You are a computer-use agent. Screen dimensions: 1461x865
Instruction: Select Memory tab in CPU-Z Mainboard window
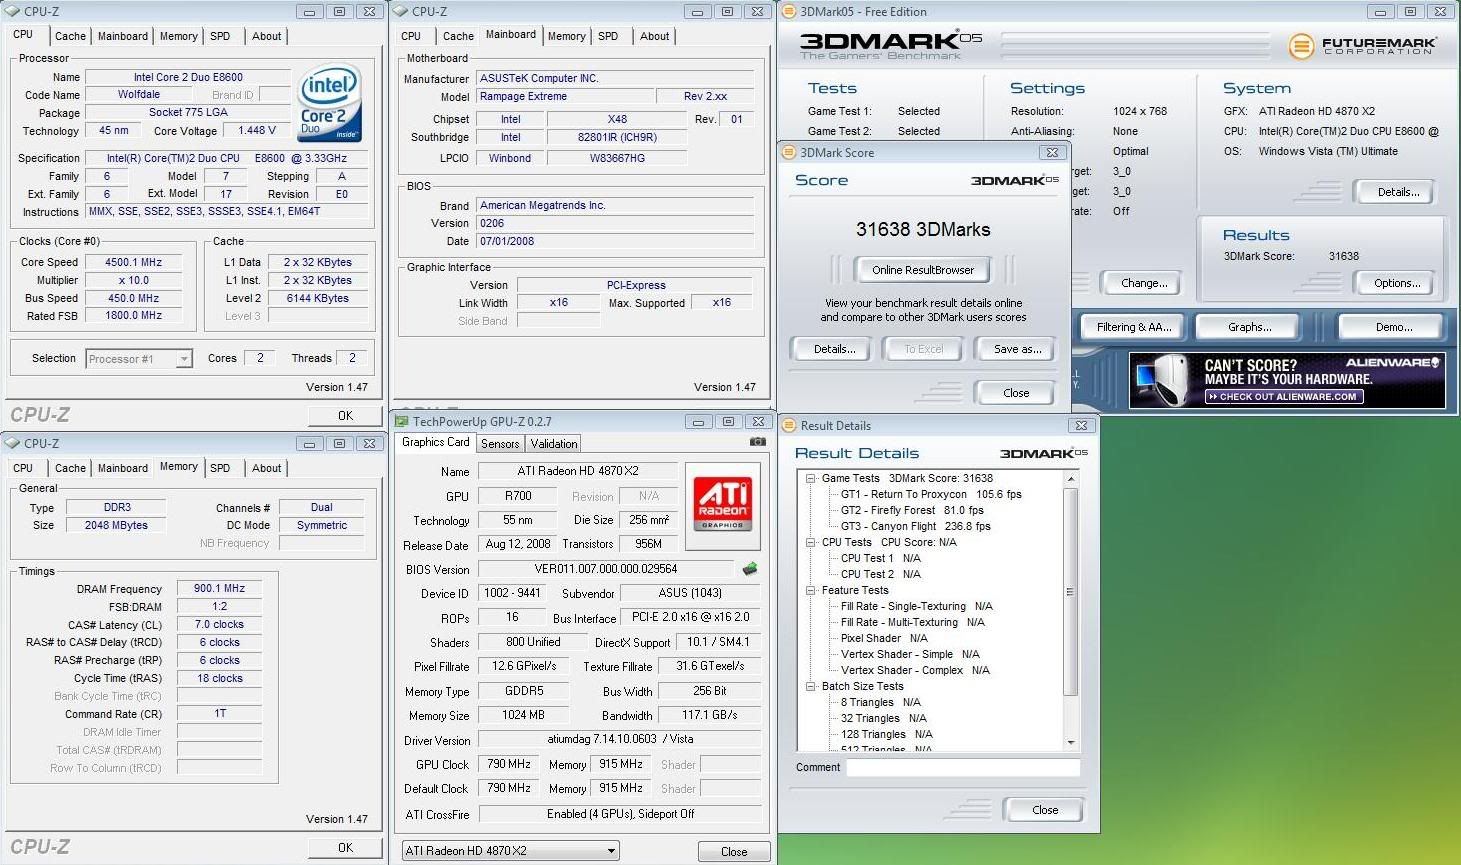566,36
